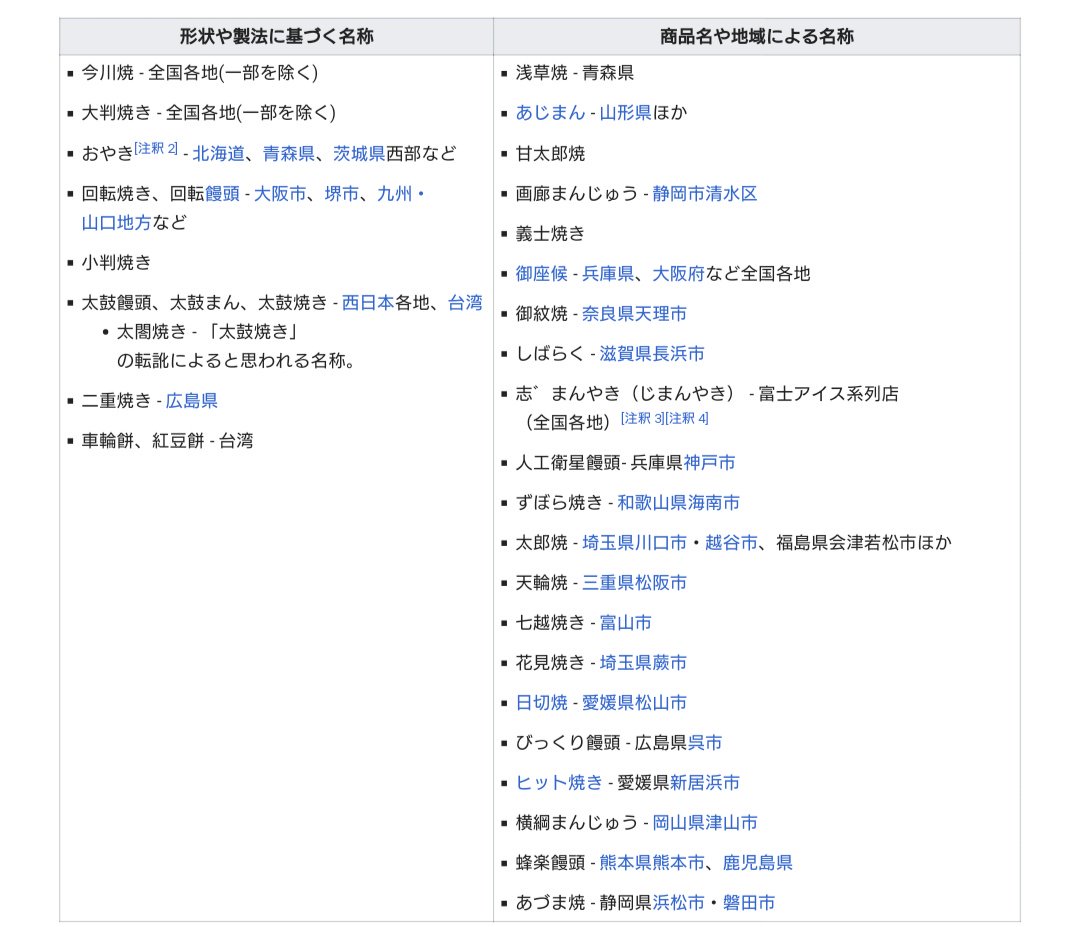Click the 神戸市 link
The image size is (1080, 927).
point(710,463)
